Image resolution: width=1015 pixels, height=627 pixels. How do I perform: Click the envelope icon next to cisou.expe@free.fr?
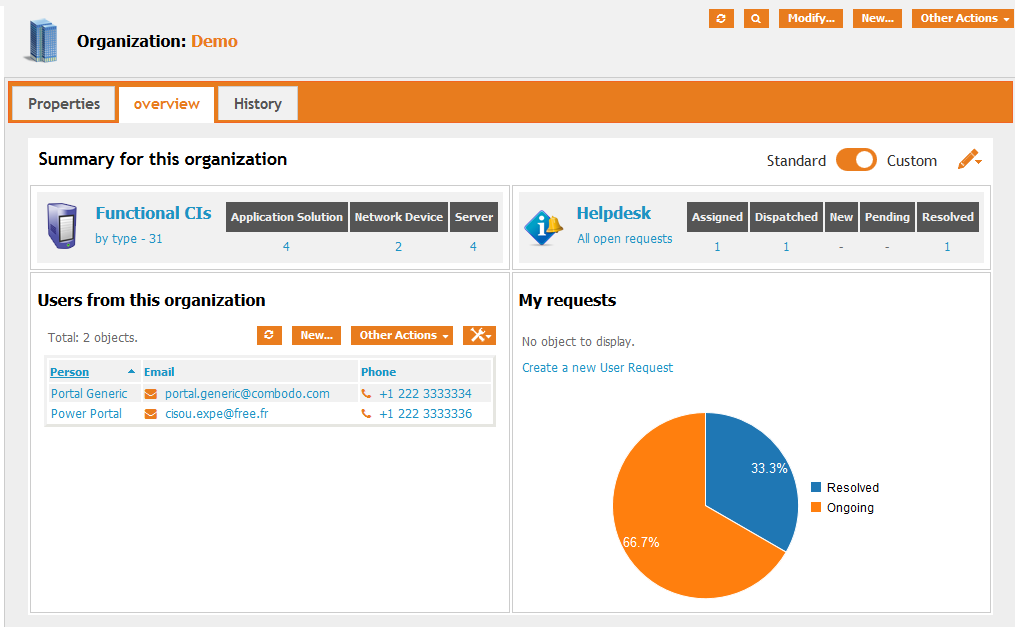151,413
